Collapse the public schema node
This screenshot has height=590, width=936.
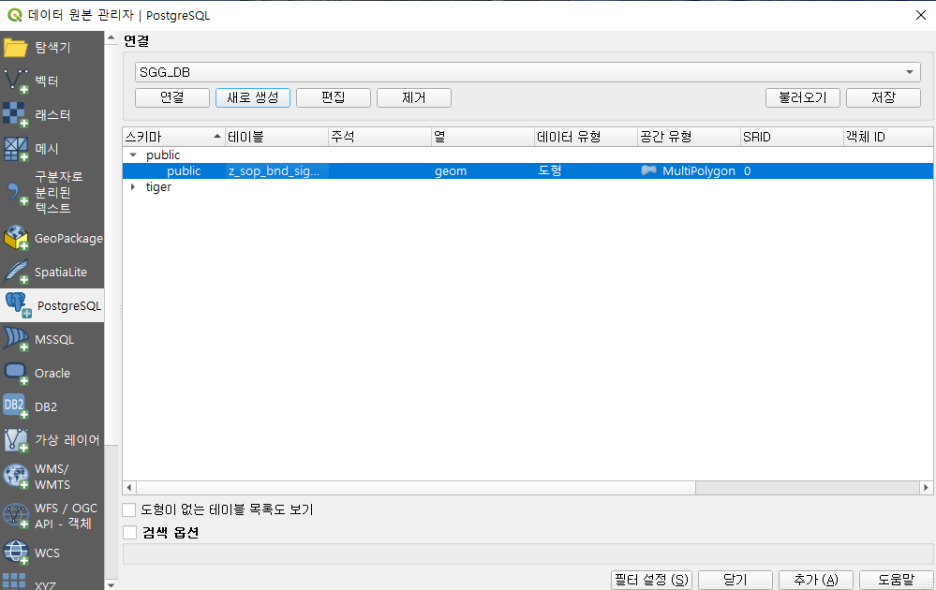coord(133,155)
